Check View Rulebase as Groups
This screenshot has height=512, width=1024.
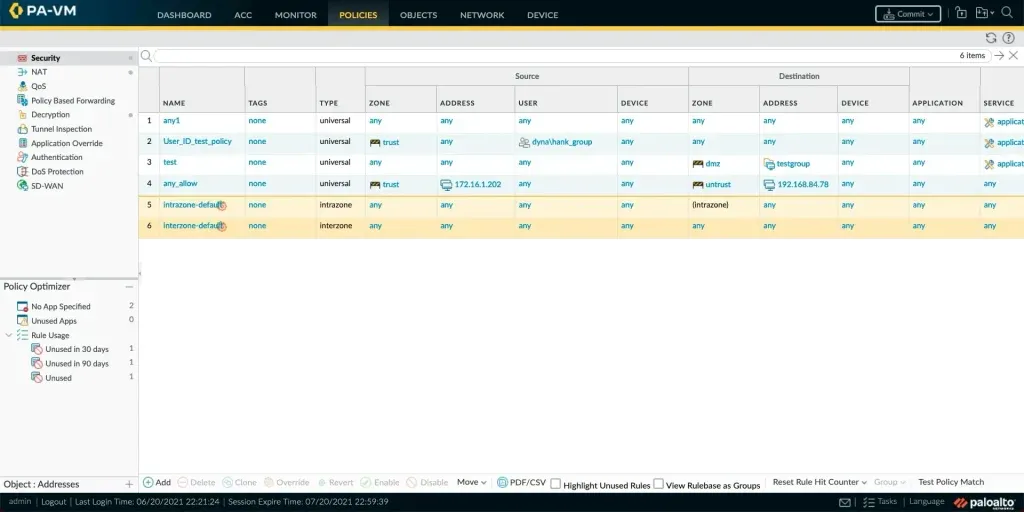(658, 484)
